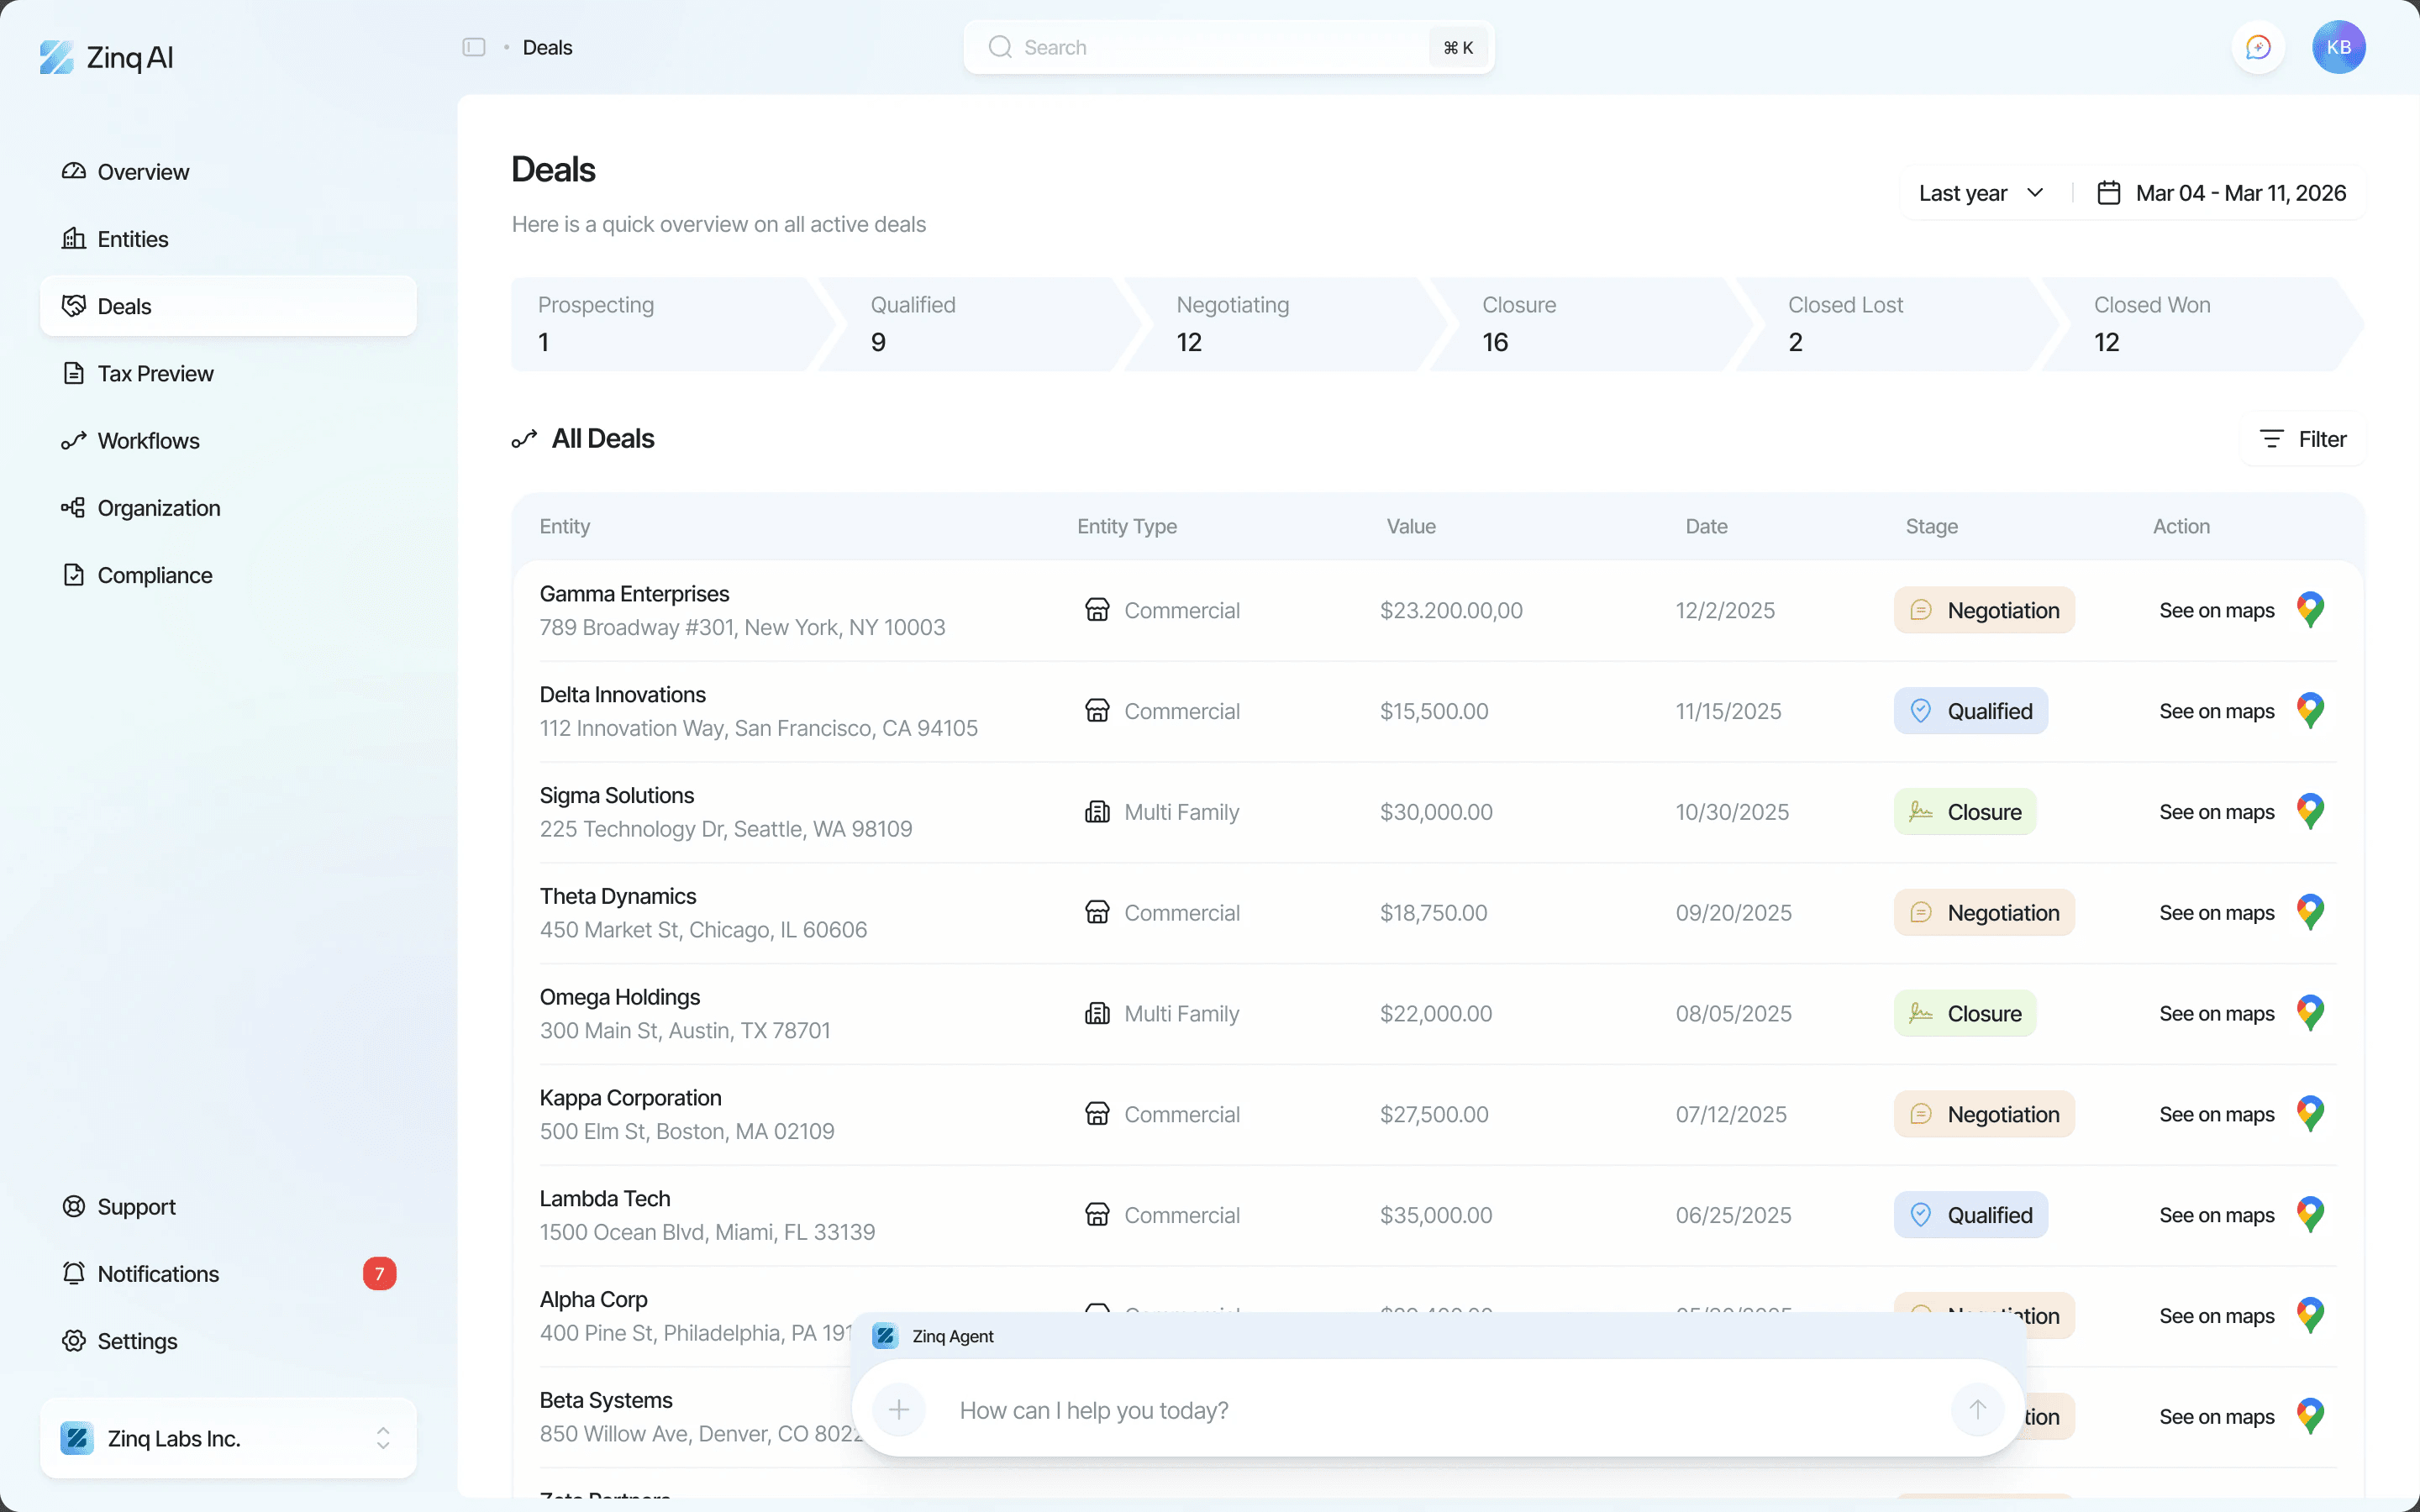Open Google Maps pin for Theta Dynamics
This screenshot has height=1512, width=2420.
coord(2310,913)
